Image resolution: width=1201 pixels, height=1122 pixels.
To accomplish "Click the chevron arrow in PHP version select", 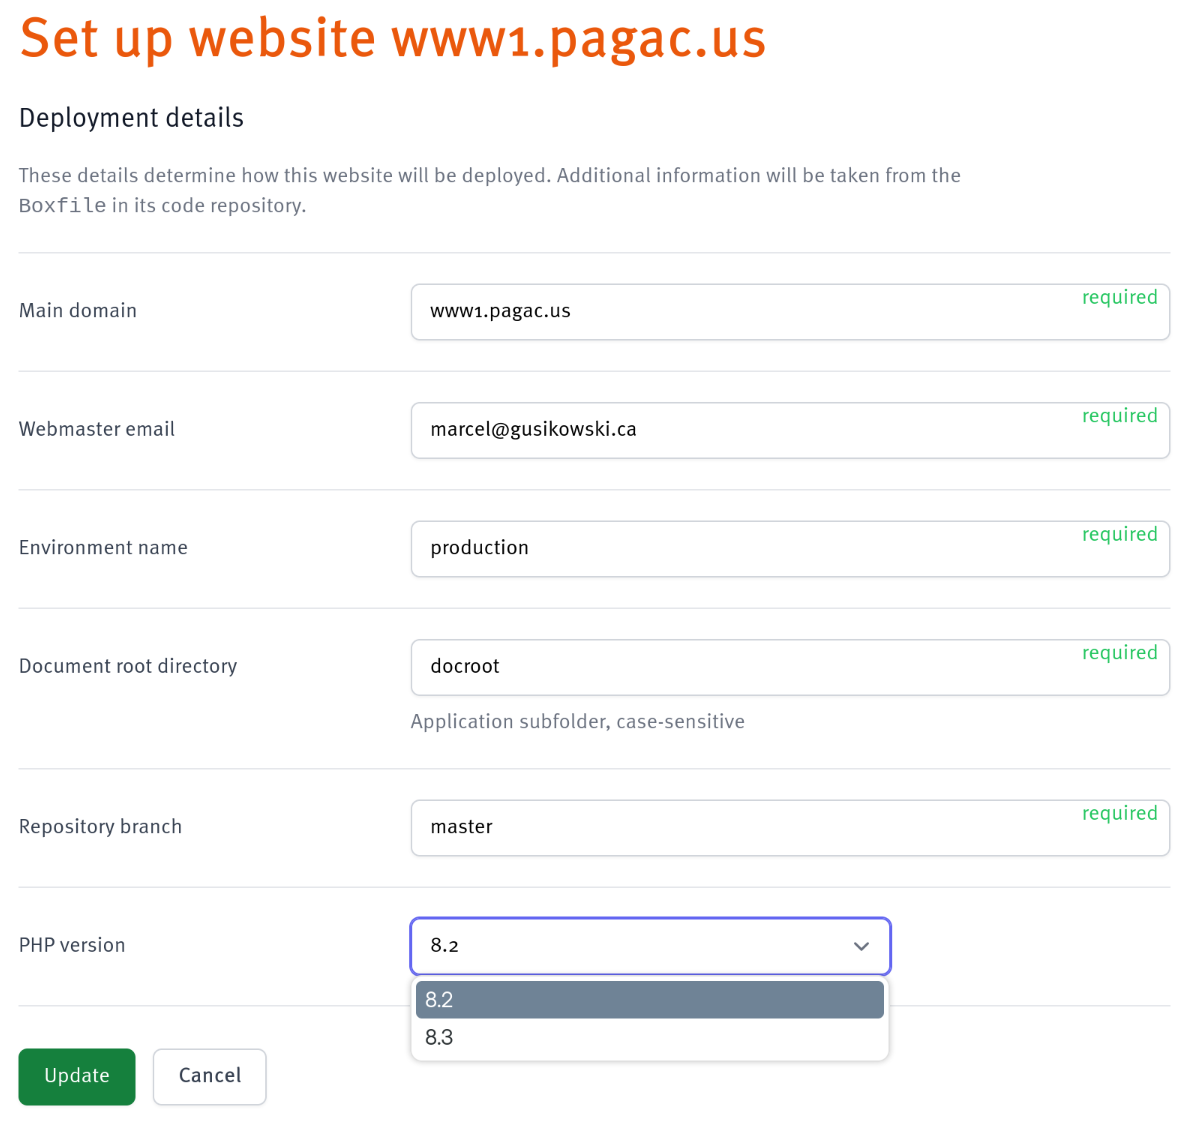I will (x=861, y=946).
